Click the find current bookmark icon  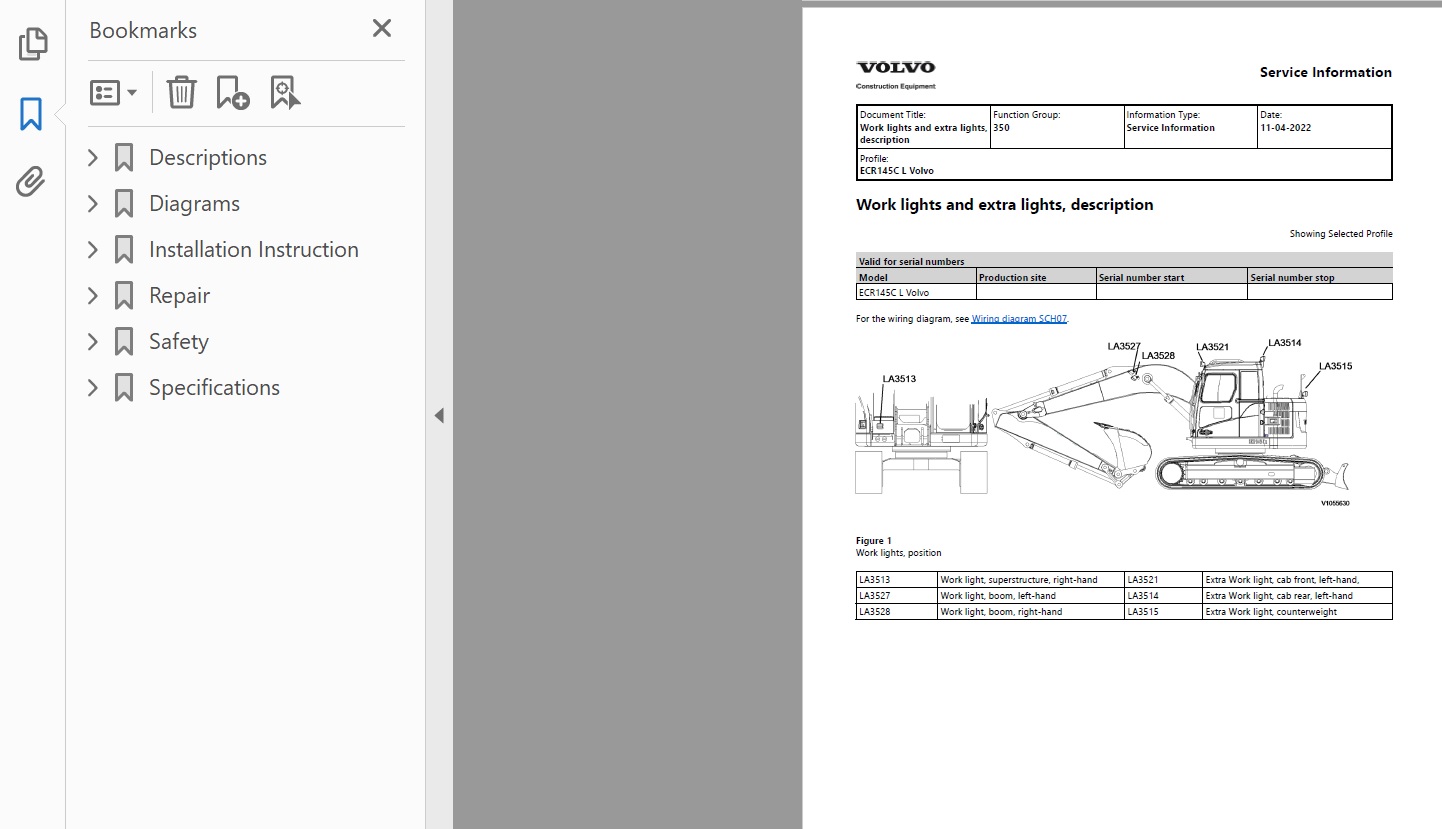[285, 93]
